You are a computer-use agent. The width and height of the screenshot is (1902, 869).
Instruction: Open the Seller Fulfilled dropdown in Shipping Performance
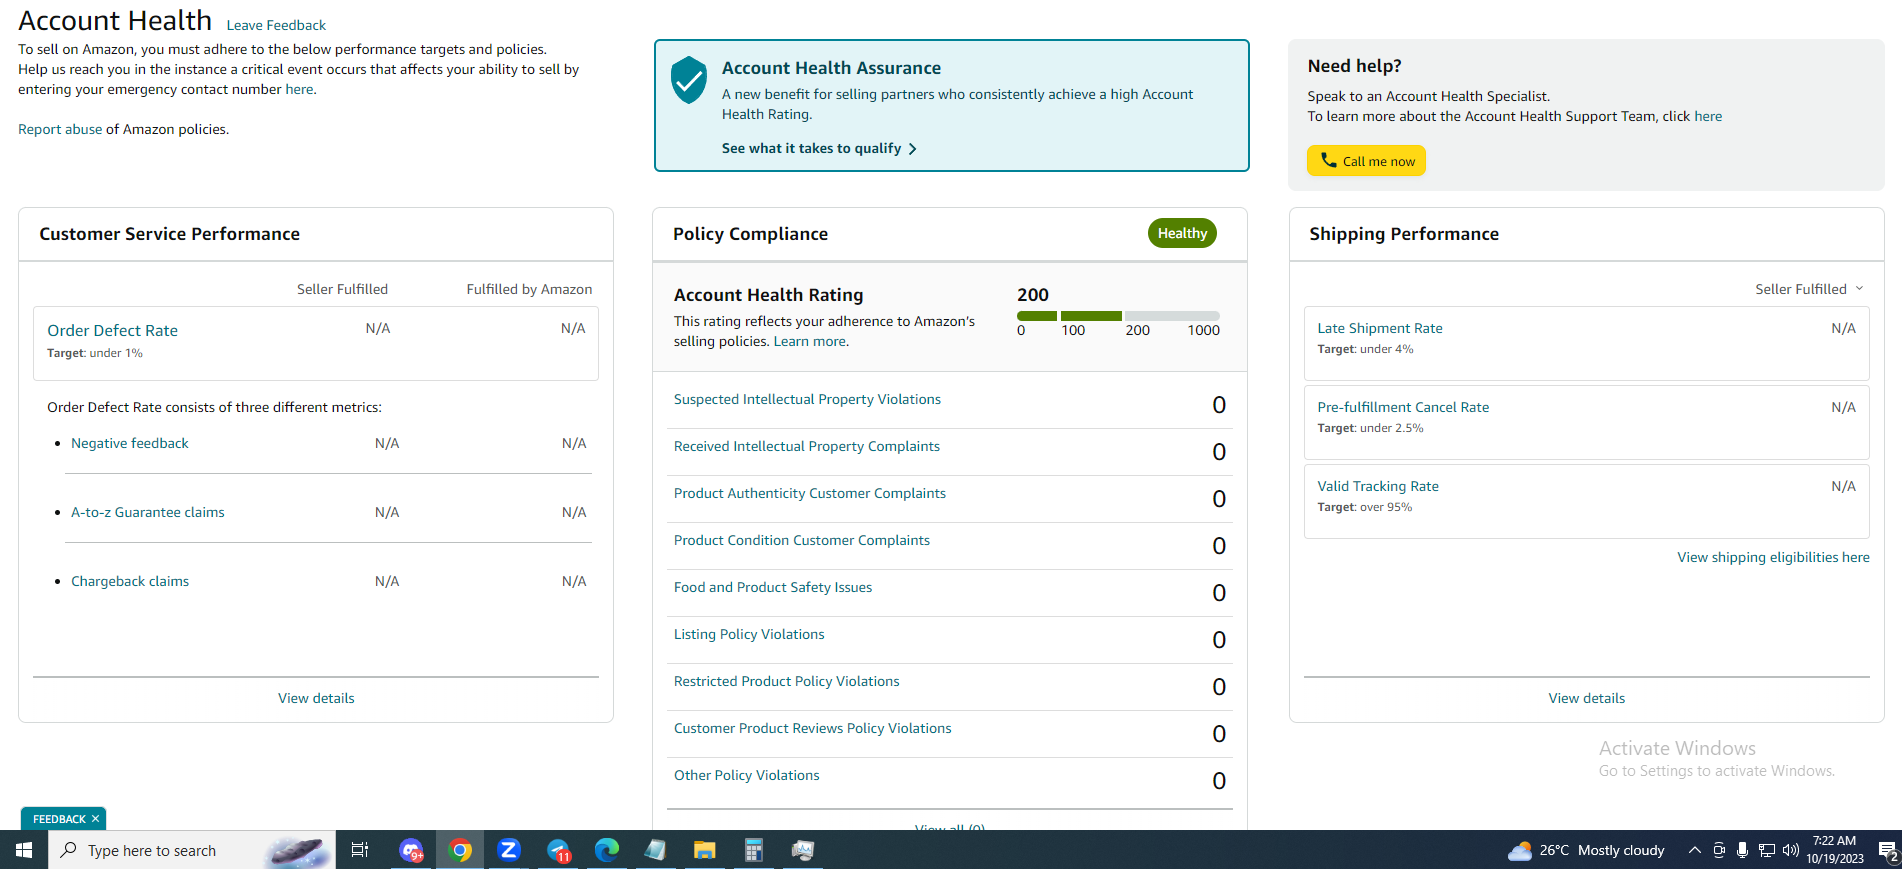click(x=1809, y=289)
